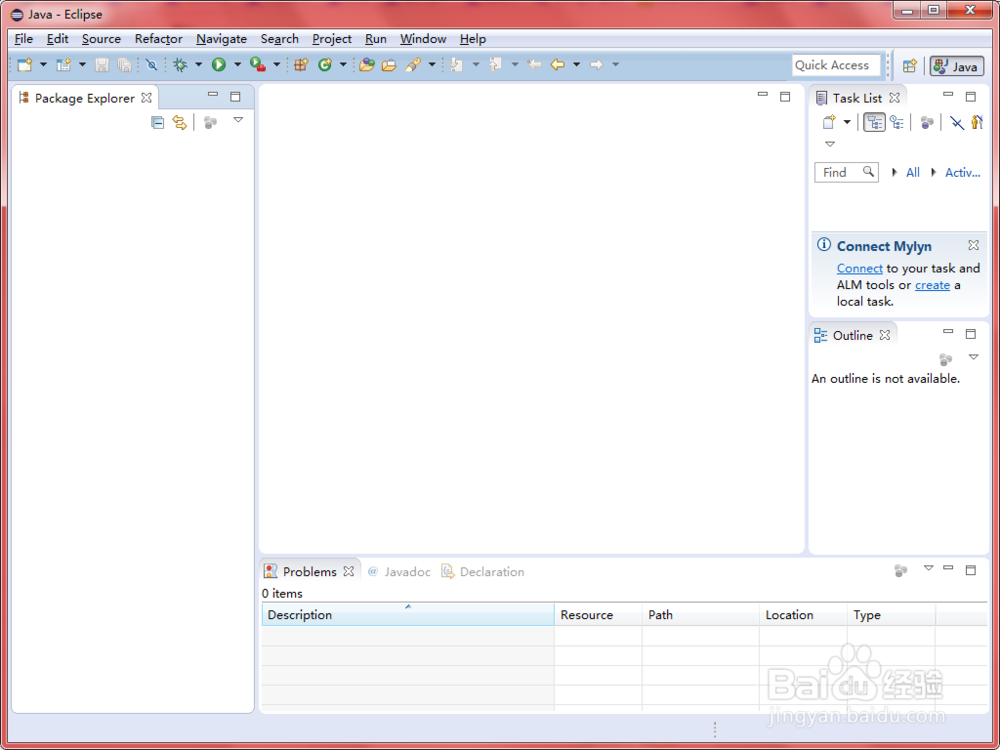
Task: Click the Open Perspective icon
Action: coord(910,65)
